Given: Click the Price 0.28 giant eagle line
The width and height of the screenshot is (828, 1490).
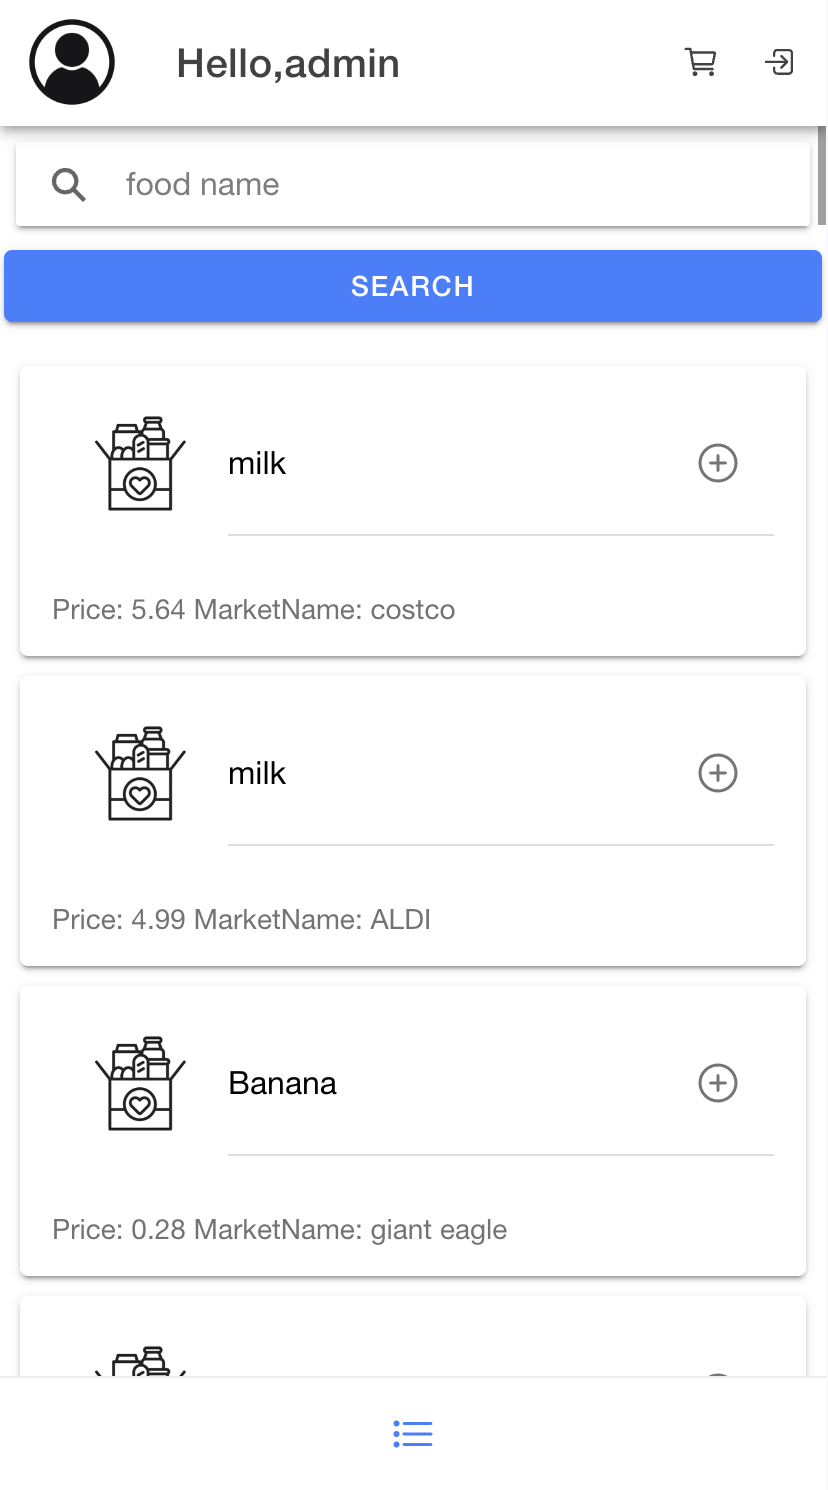Looking at the screenshot, I should (280, 1230).
